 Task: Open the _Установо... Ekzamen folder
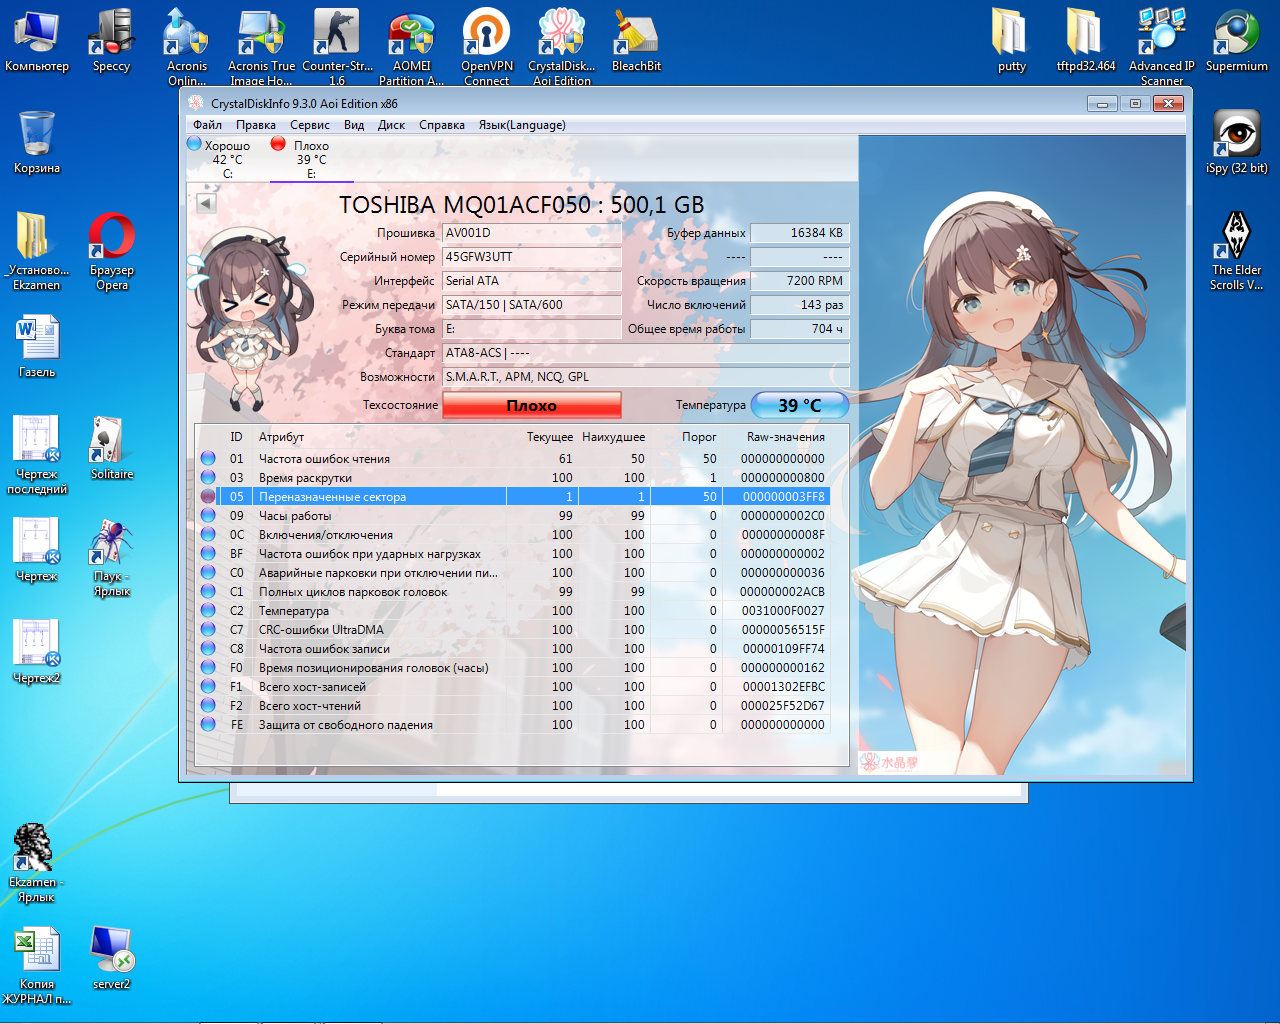37,250
